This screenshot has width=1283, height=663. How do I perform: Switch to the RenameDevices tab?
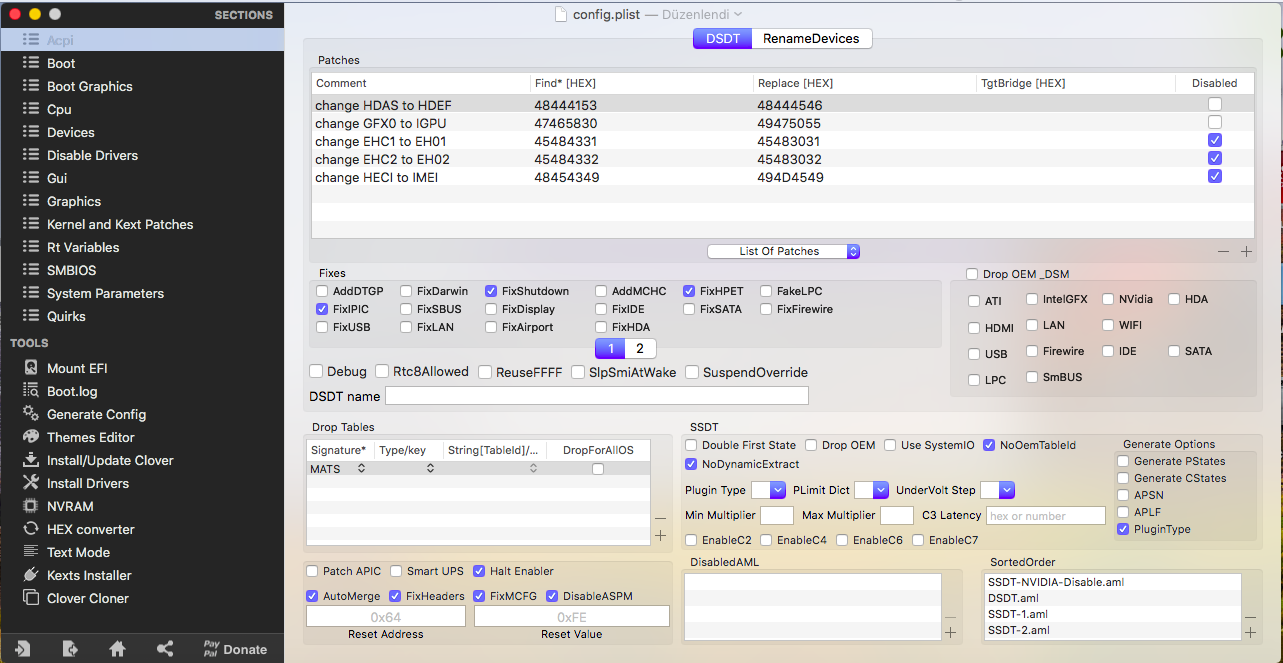tap(810, 38)
